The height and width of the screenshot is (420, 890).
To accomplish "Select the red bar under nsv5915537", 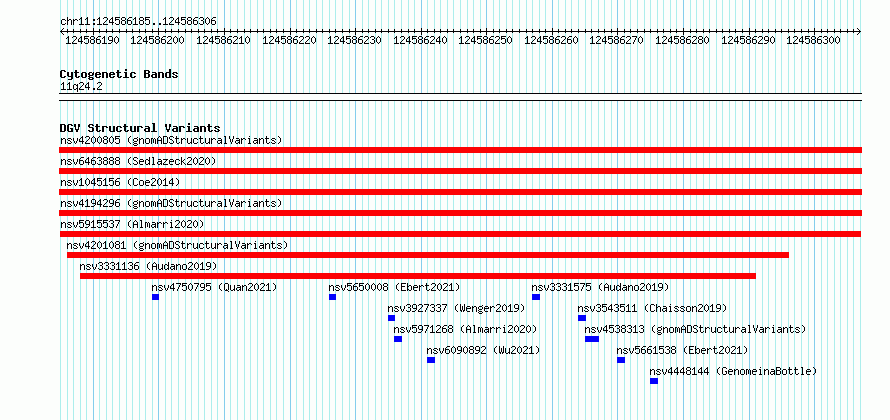I will coord(460,234).
